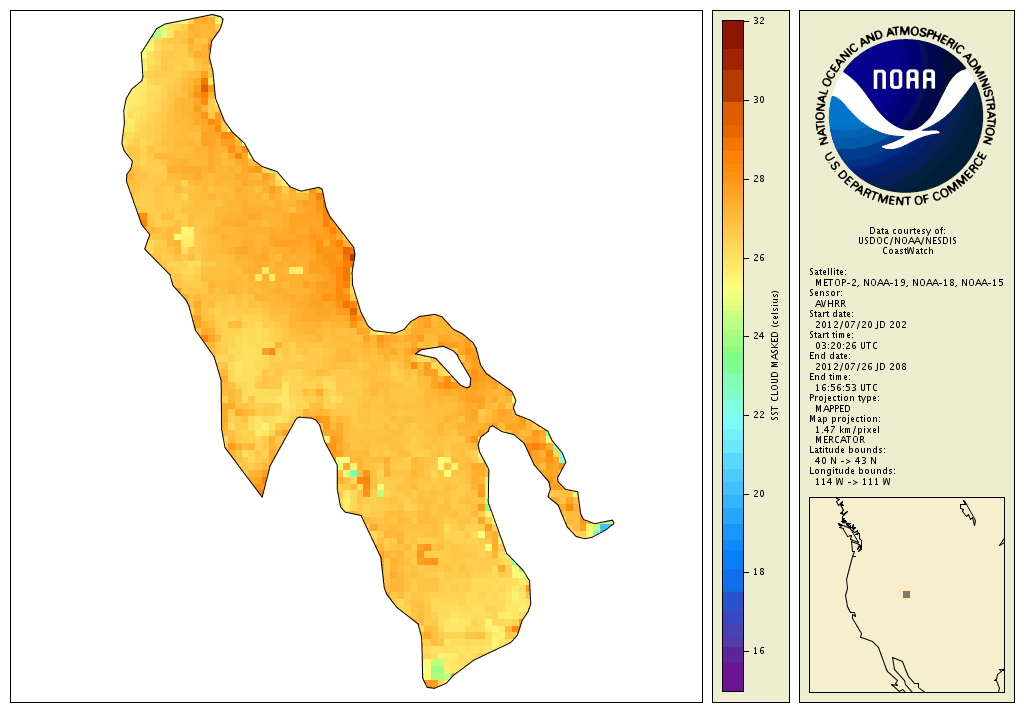
Task: Click the MERCATOR value
Action: 840,440
